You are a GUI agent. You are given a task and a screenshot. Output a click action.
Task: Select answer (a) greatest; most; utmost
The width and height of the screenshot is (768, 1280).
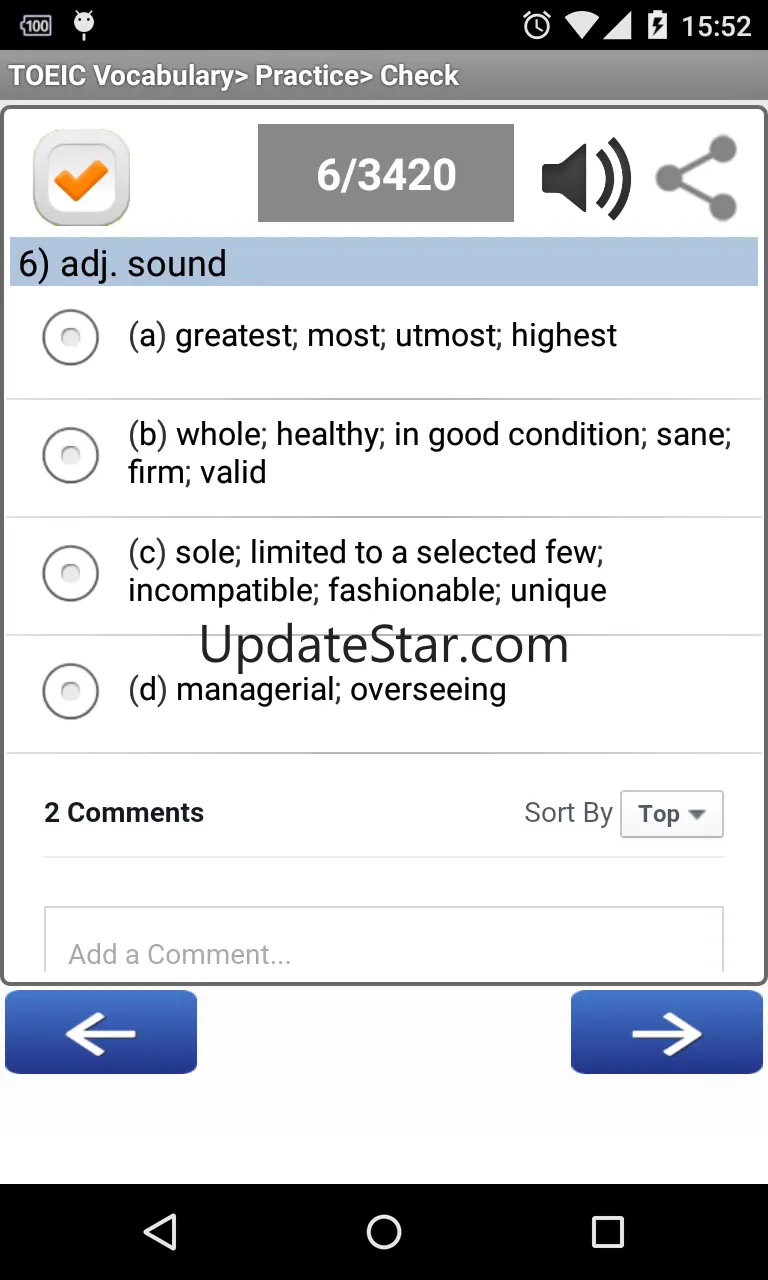click(x=71, y=337)
